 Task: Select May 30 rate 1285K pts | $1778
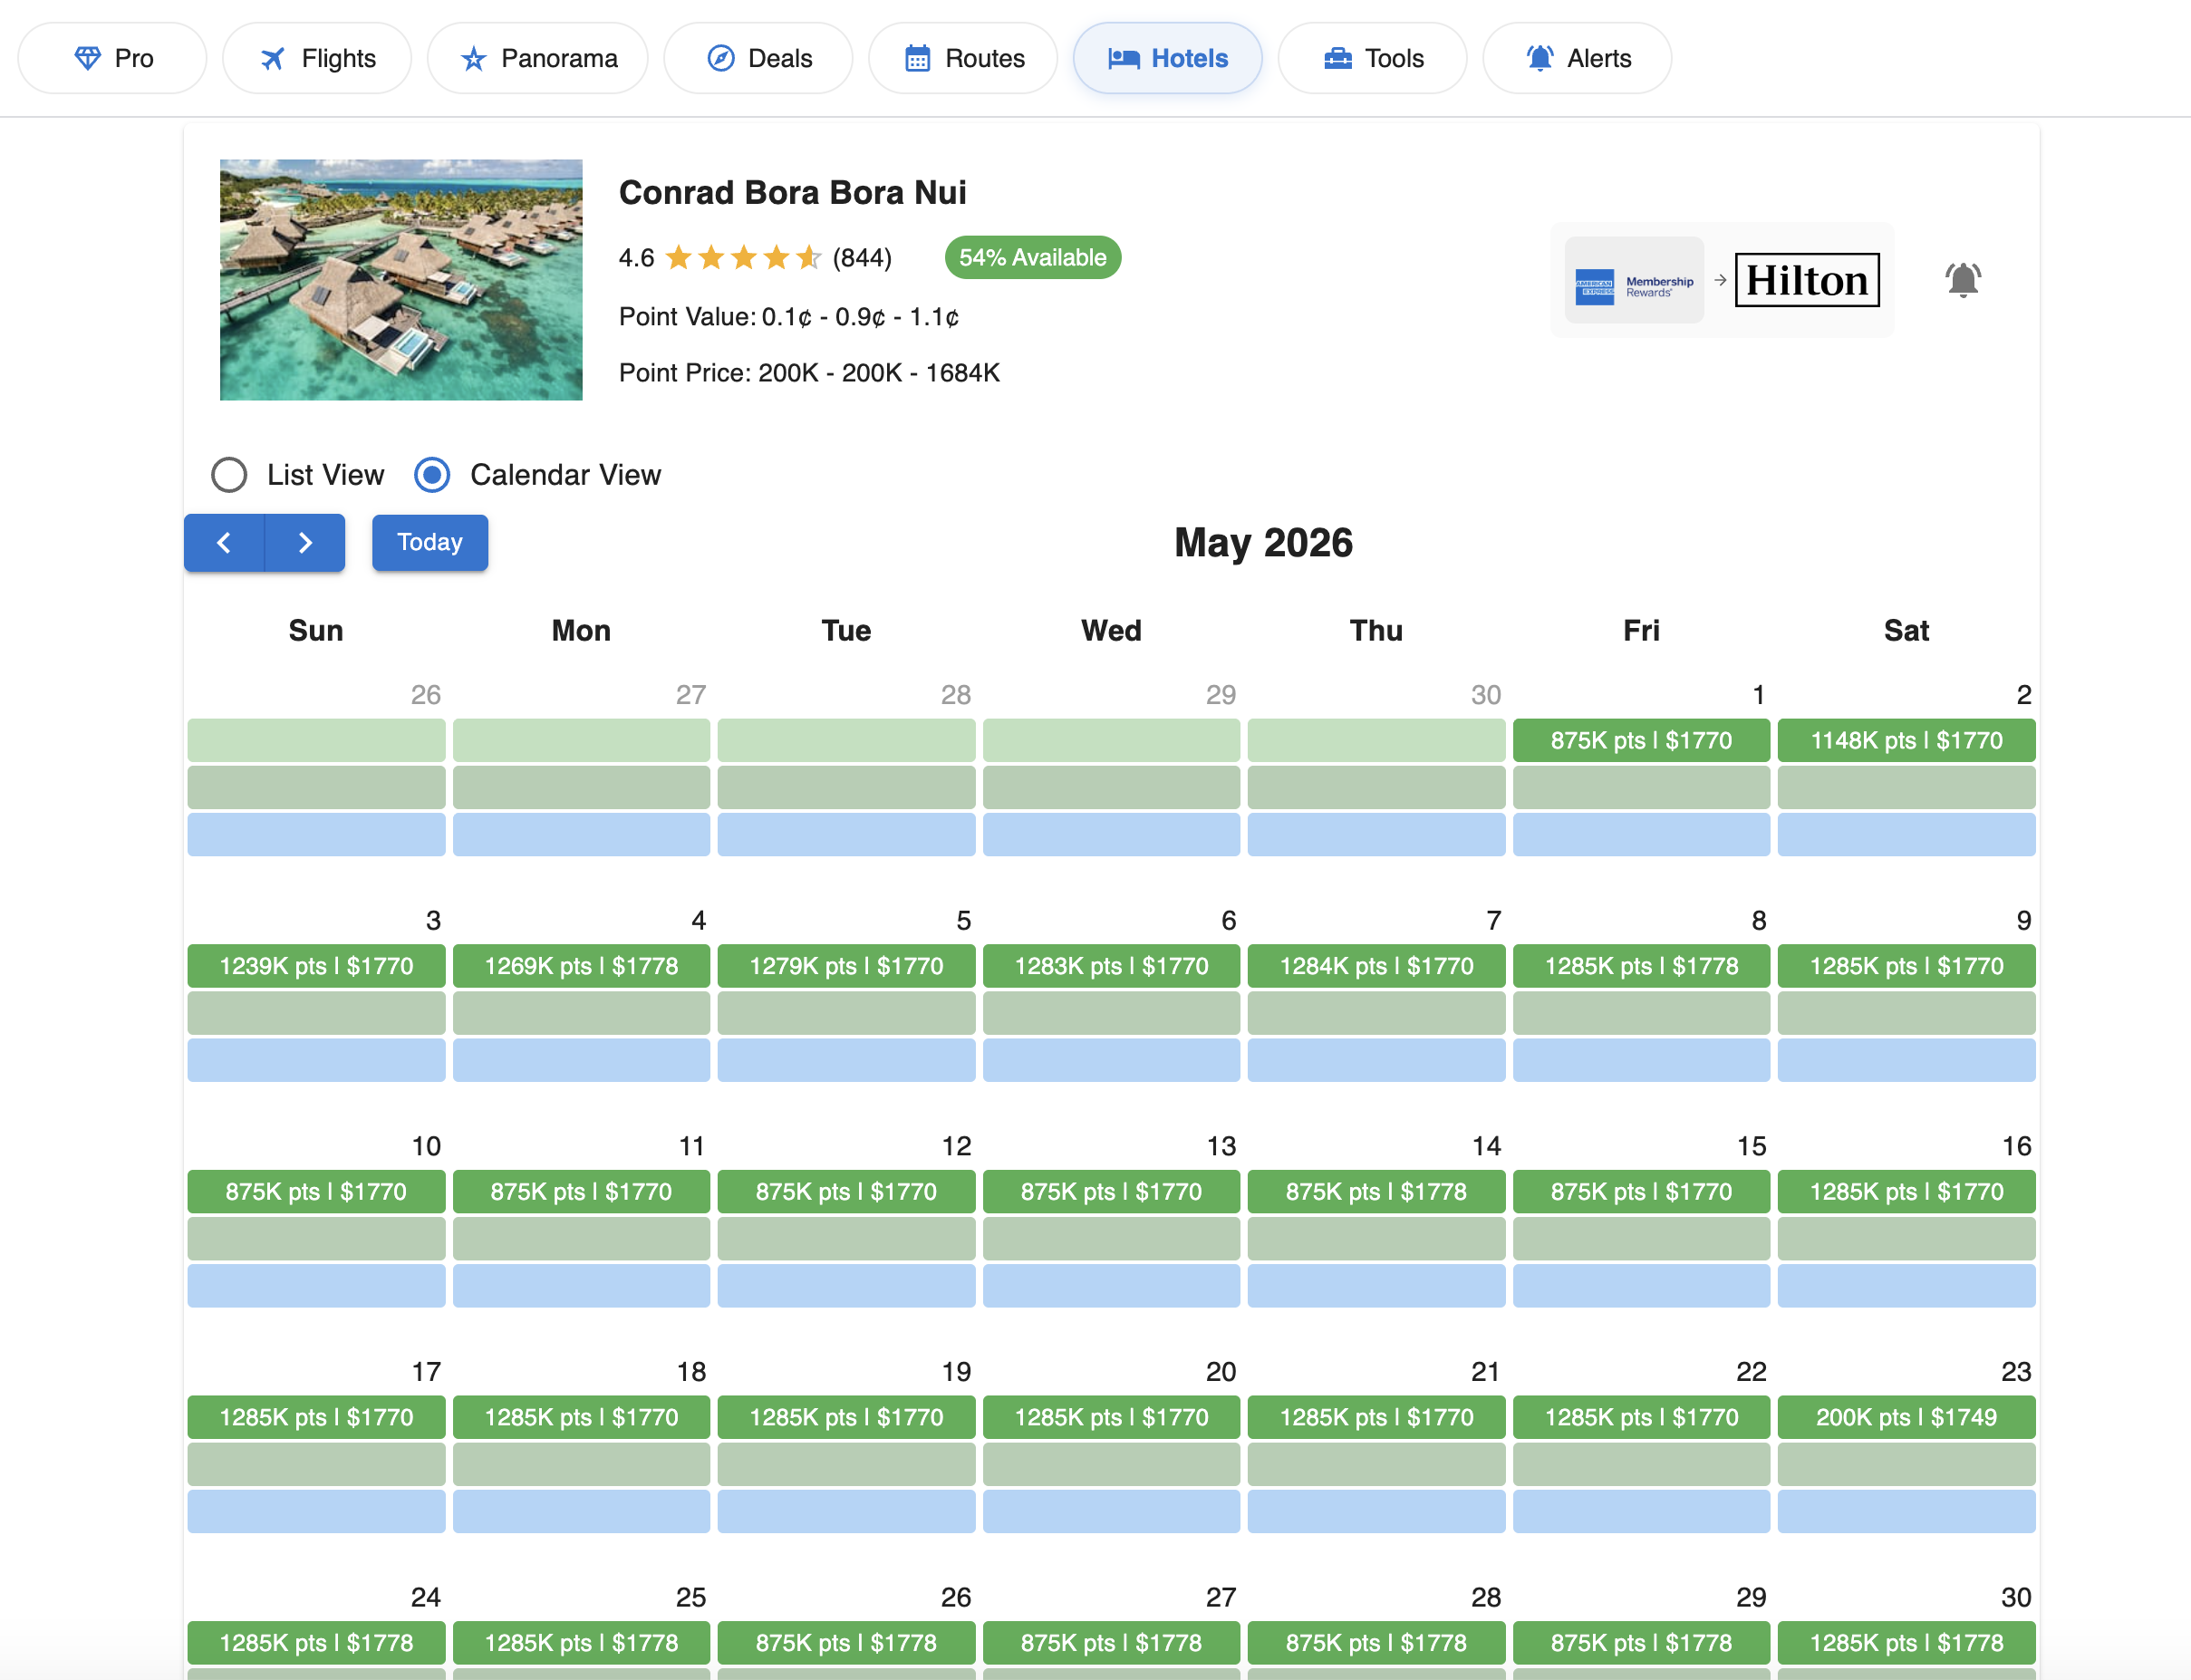pyautogui.click(x=1906, y=1643)
